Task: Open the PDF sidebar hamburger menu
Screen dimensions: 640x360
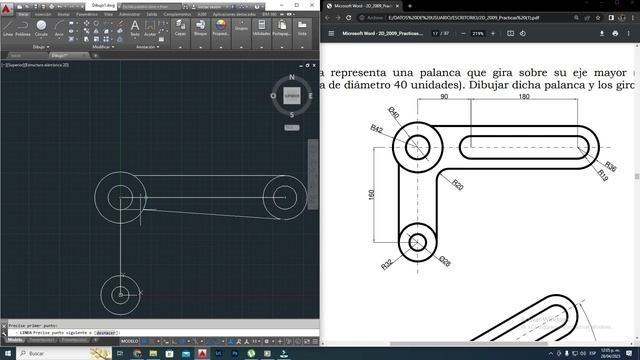Action: [x=331, y=33]
